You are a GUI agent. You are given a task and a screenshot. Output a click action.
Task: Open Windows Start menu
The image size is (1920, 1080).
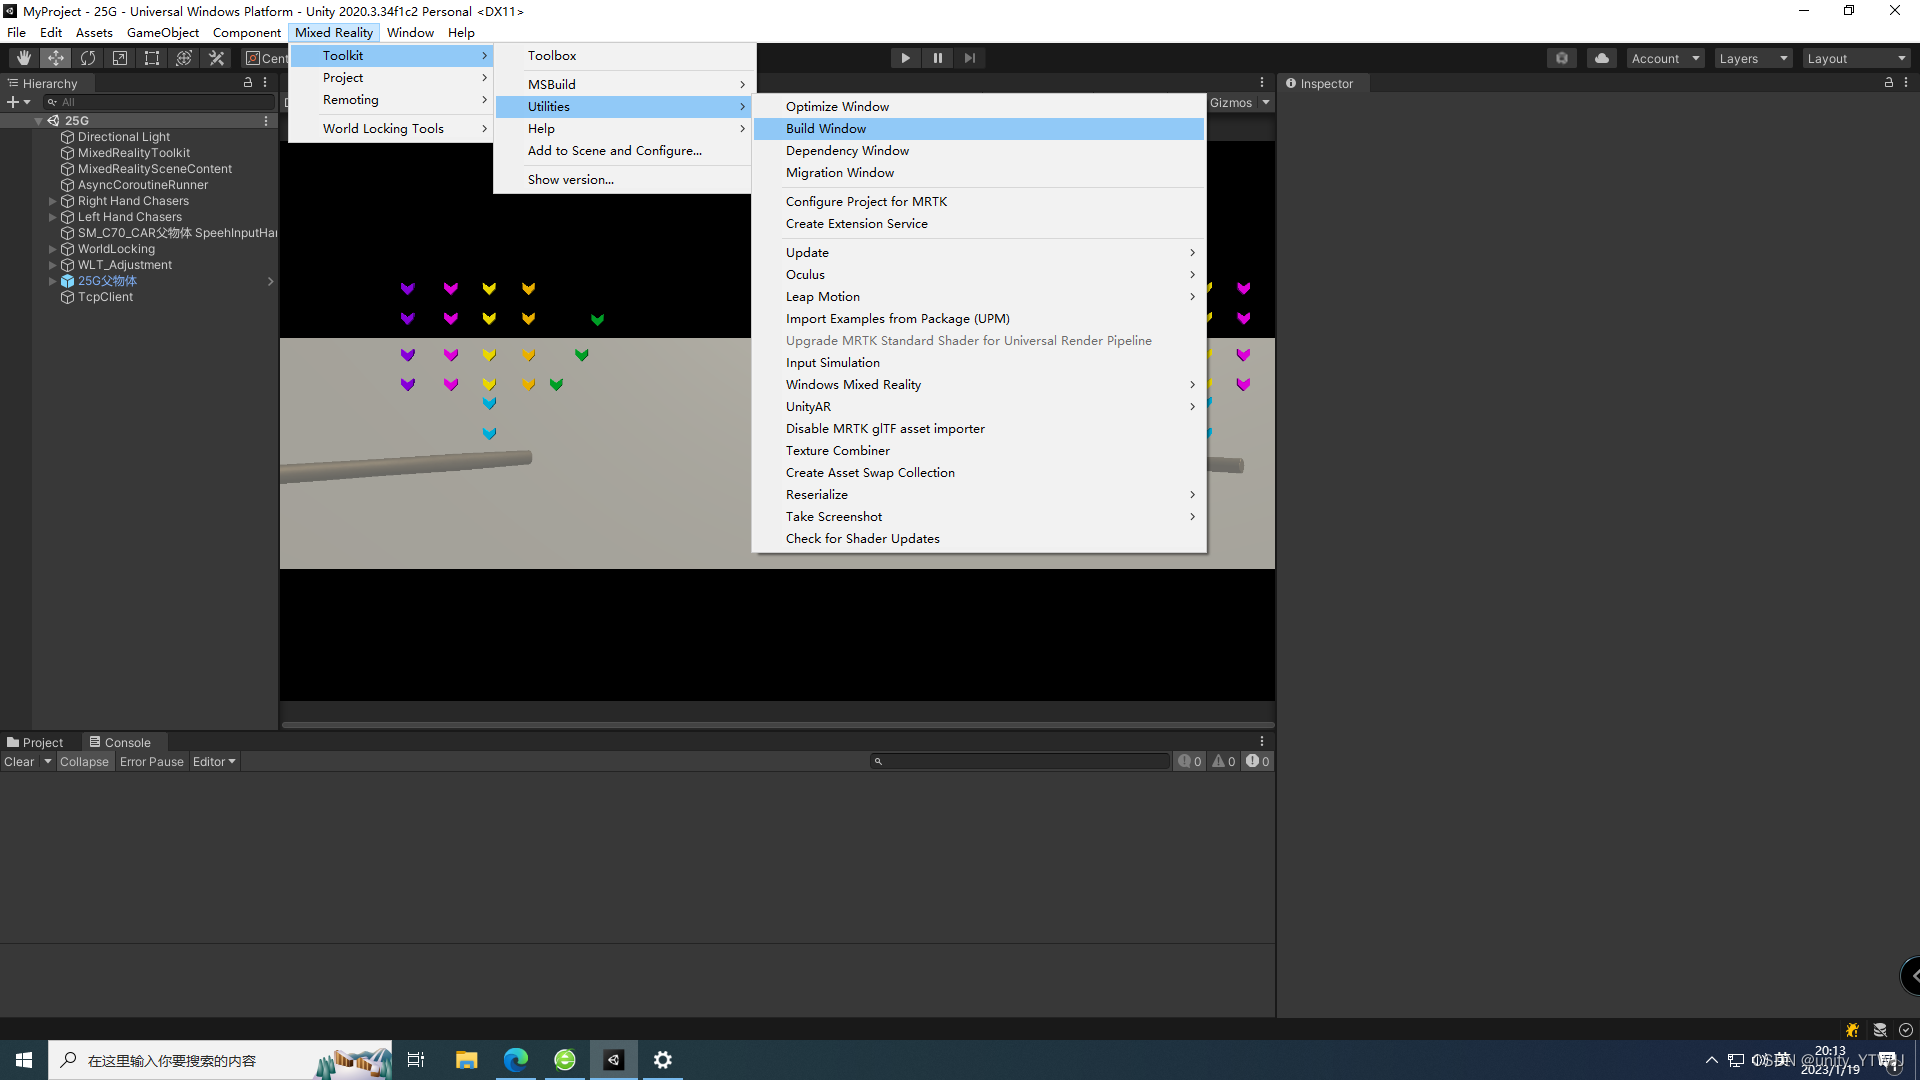coord(24,1060)
